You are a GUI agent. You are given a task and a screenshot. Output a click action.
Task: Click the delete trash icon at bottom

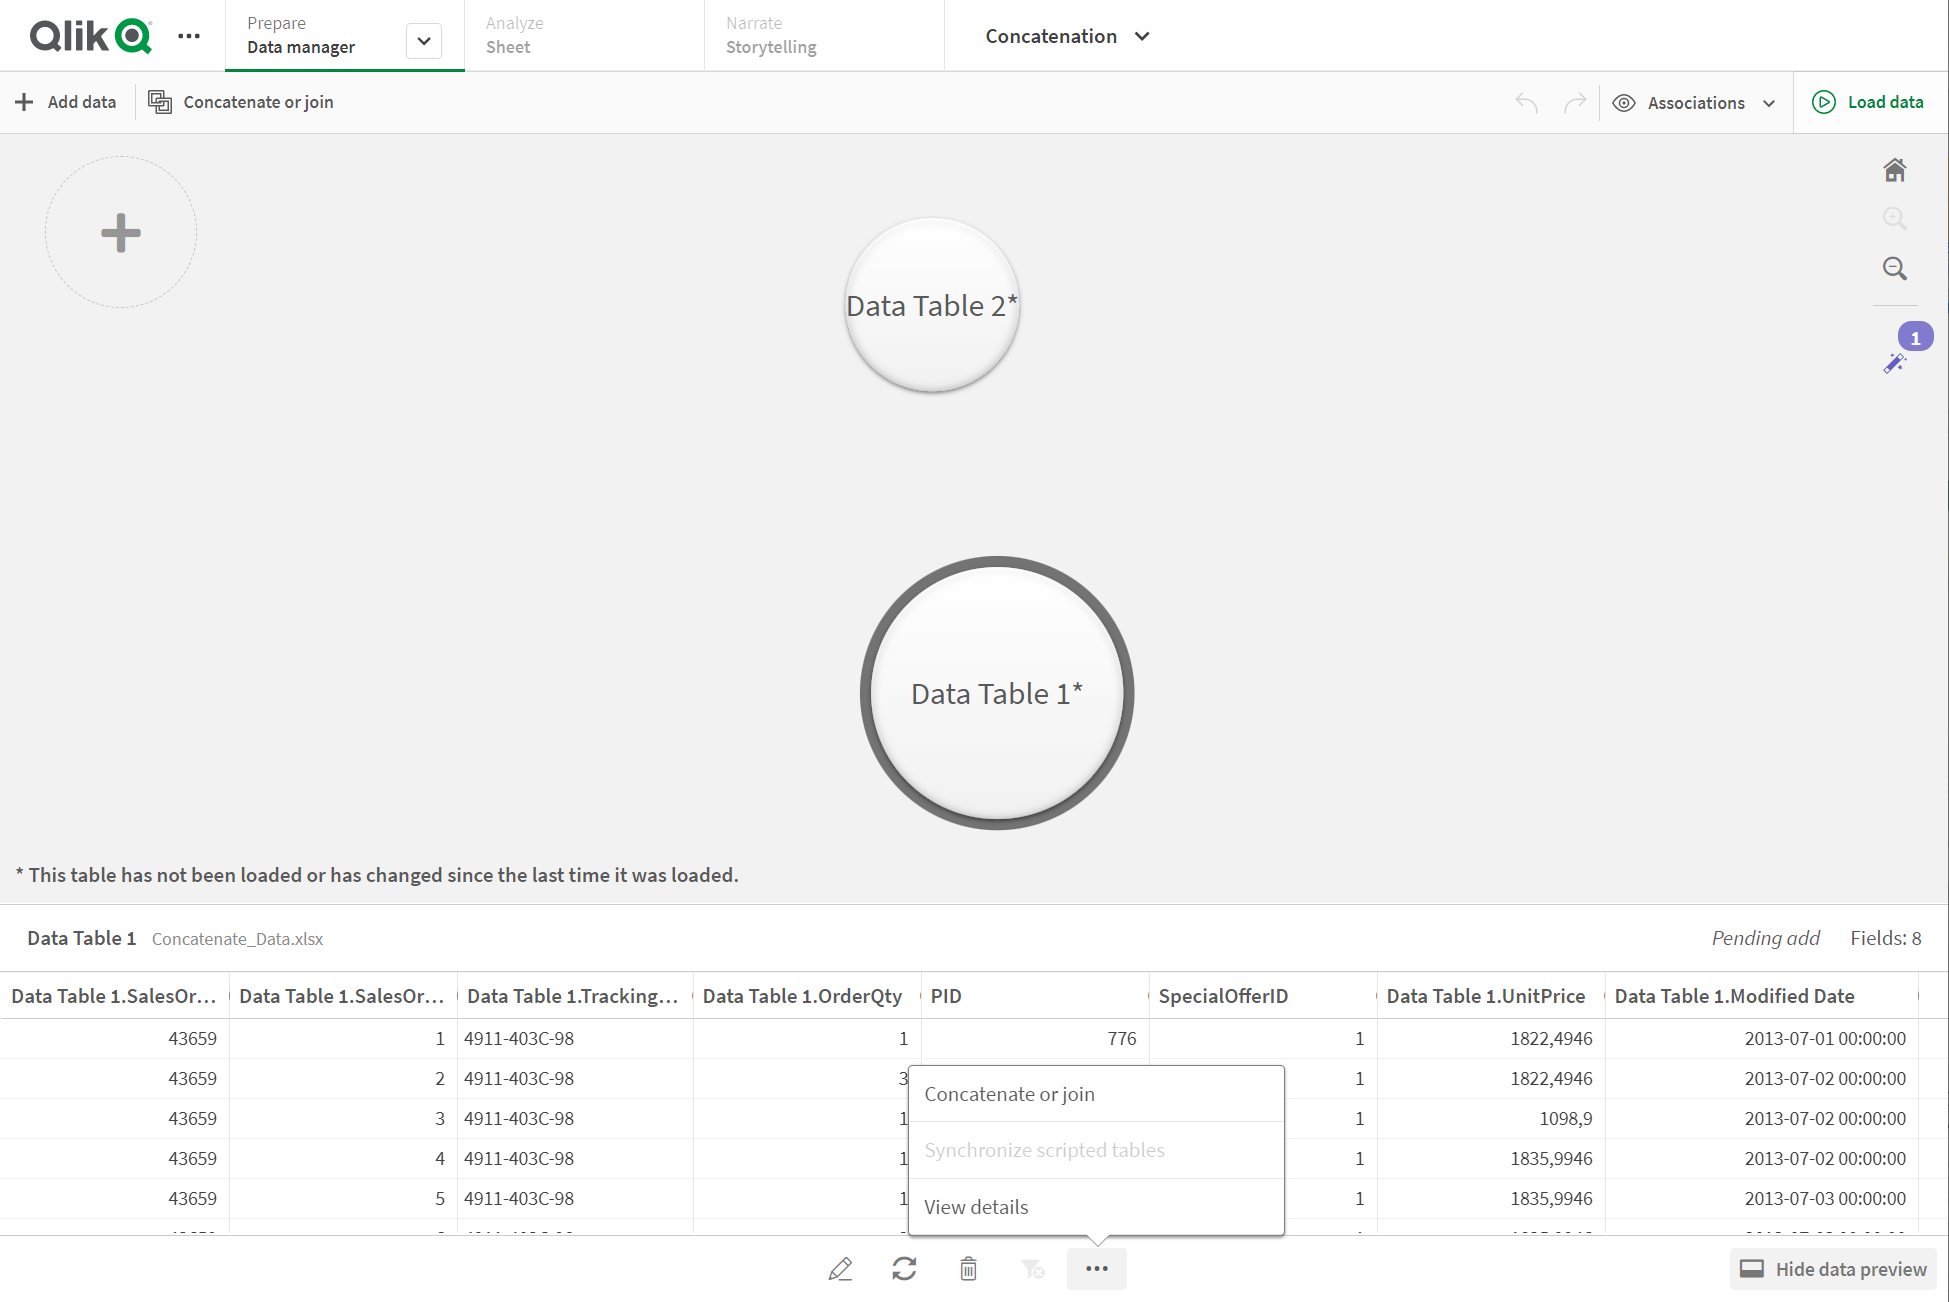pos(967,1269)
